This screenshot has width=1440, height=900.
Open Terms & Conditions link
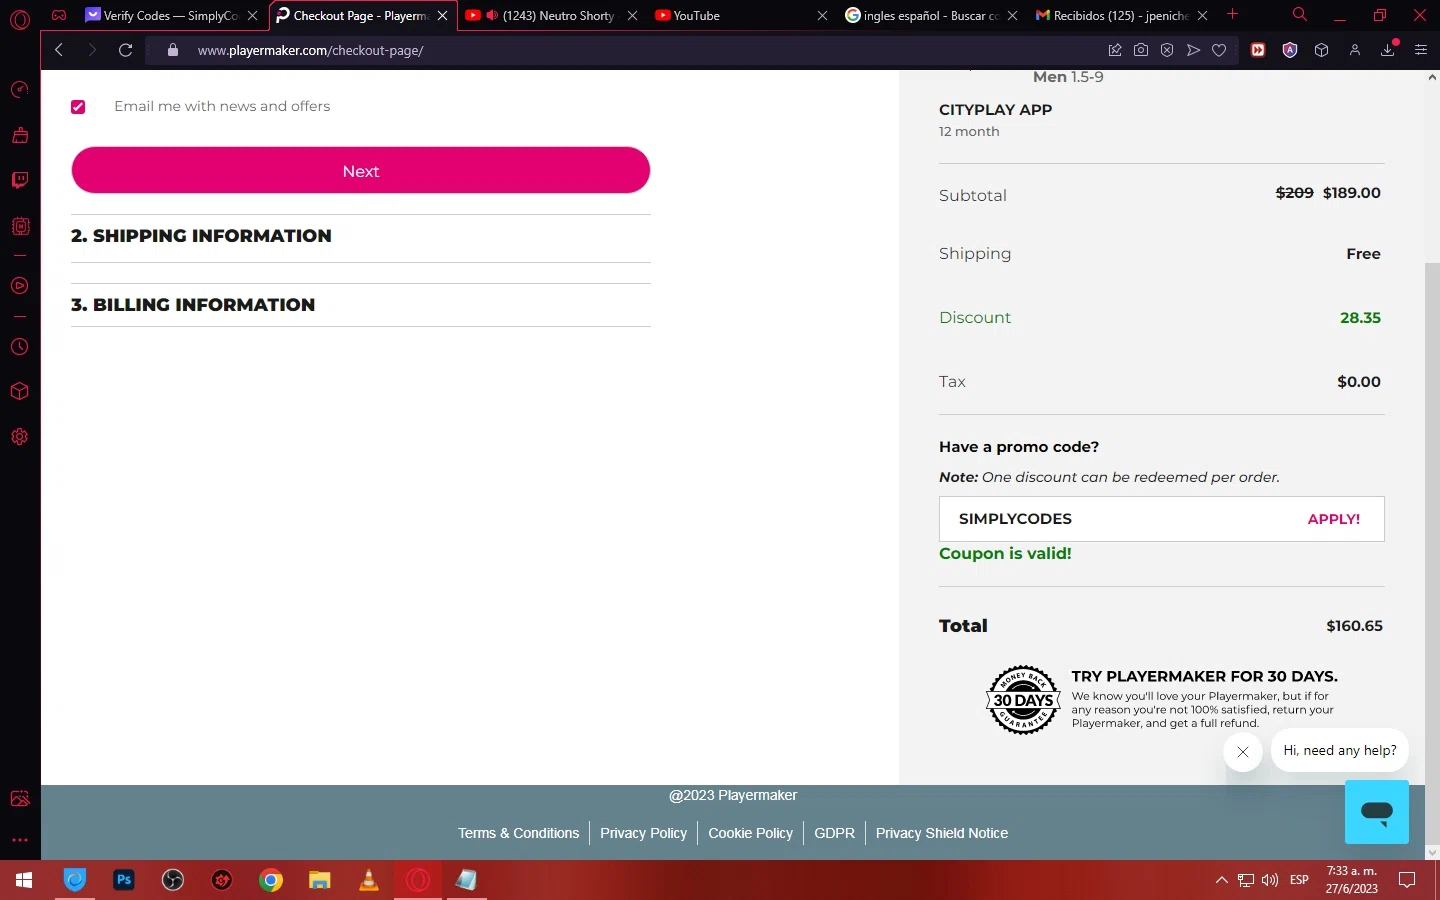518,833
